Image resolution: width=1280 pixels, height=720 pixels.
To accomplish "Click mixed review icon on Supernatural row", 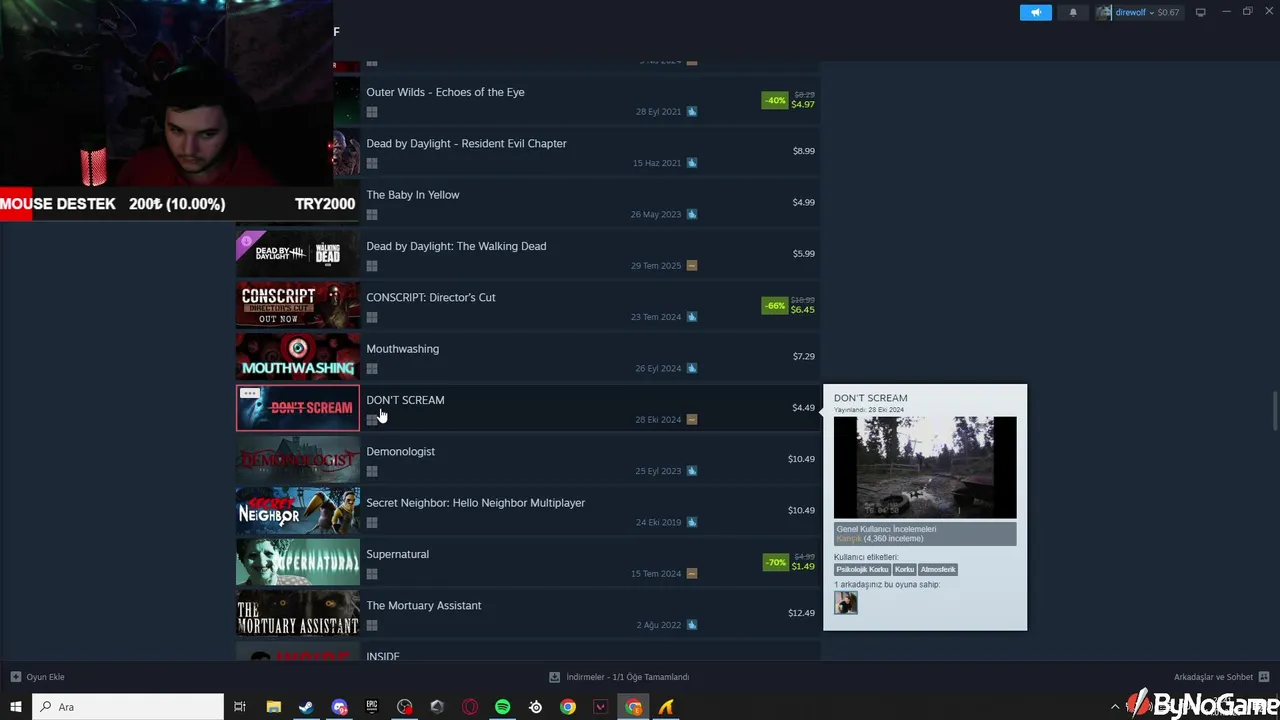I will 692,574.
